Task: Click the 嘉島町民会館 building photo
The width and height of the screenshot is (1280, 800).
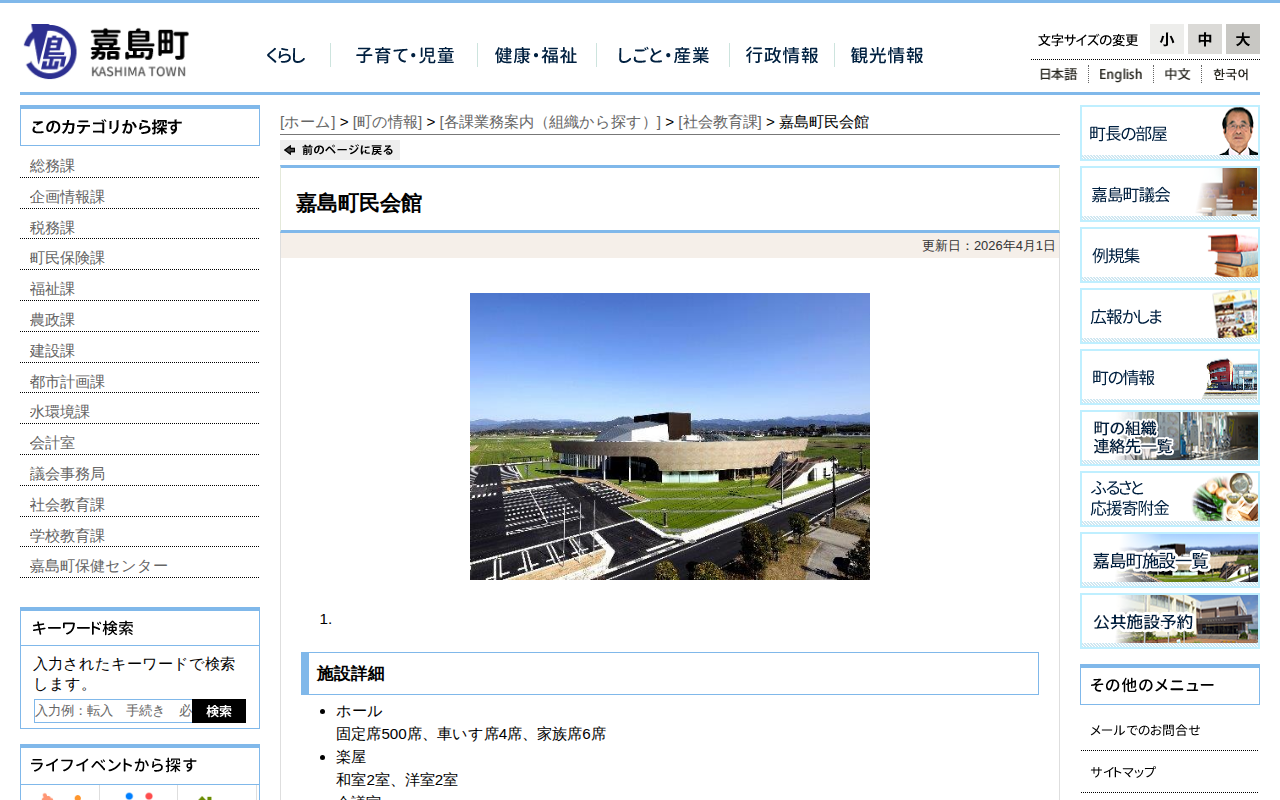Action: 670,436
